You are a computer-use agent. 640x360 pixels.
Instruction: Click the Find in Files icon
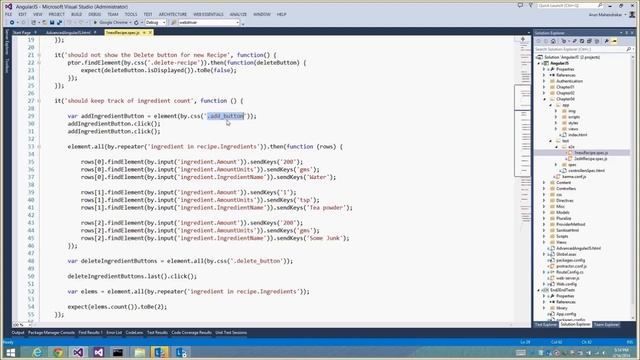173,22
